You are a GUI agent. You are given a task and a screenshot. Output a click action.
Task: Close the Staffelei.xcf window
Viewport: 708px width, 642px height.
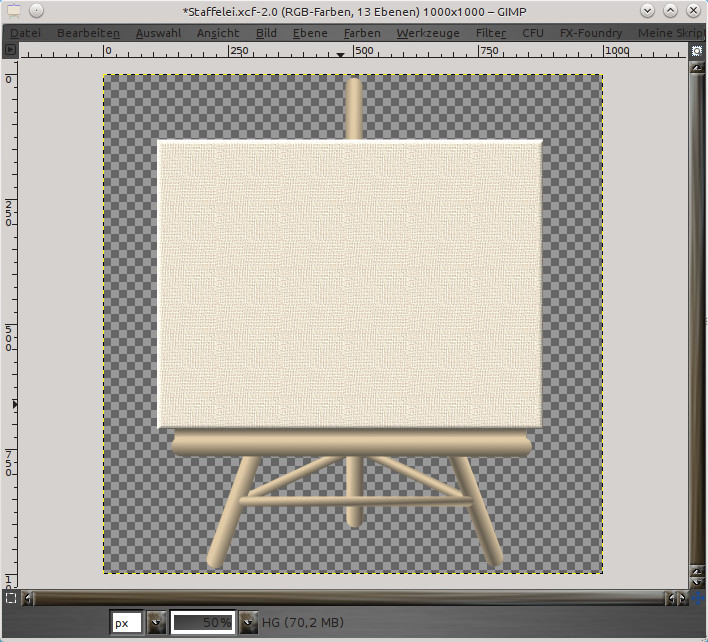click(x=691, y=10)
